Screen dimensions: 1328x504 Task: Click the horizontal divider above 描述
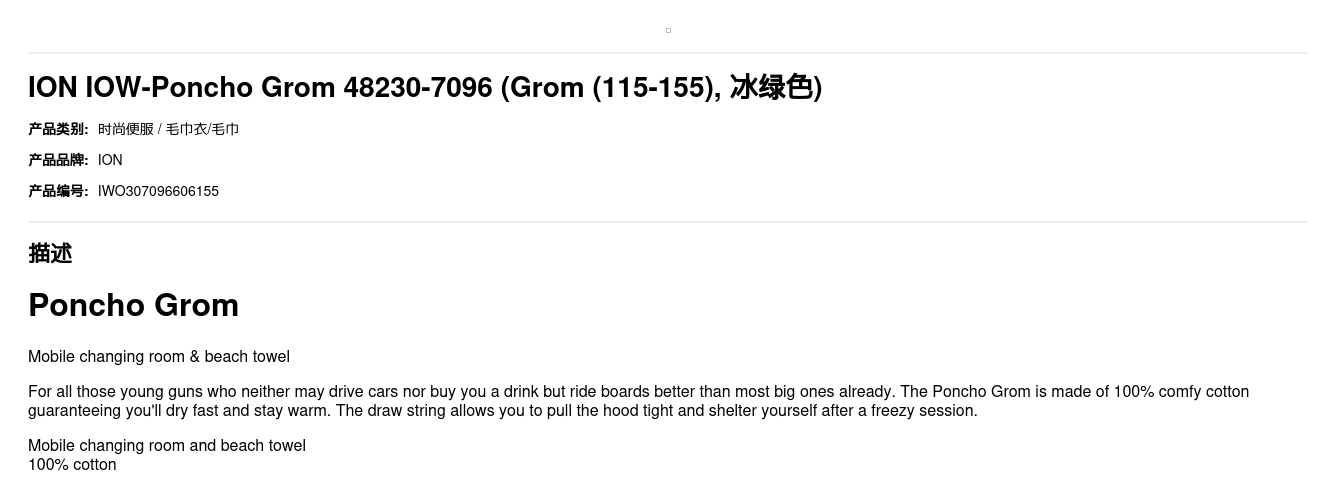668,222
